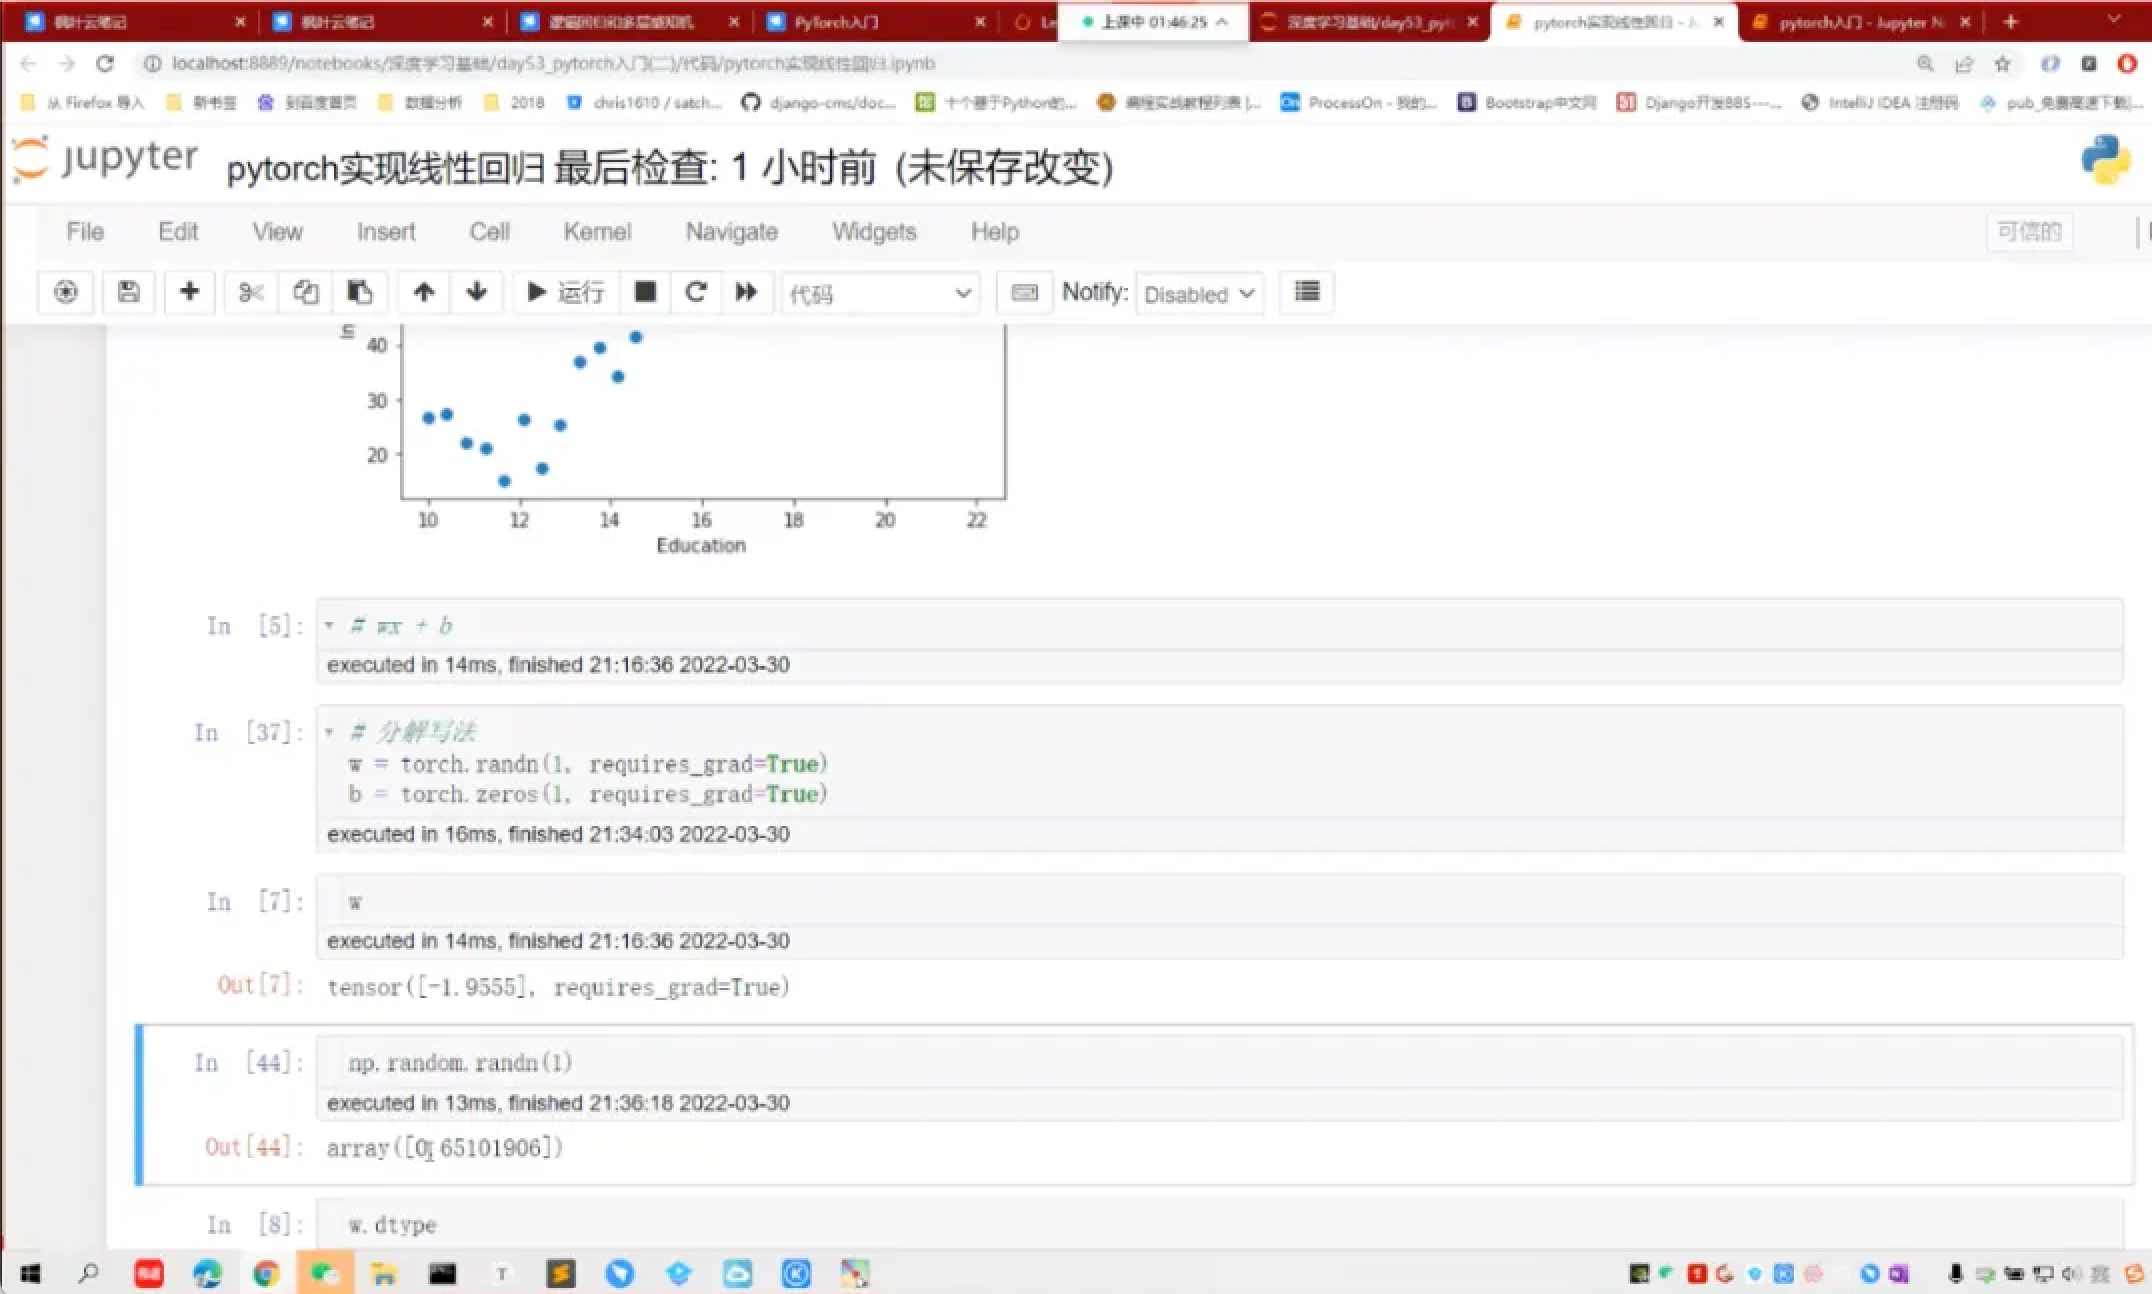Insert a cell below with plus icon

pyautogui.click(x=189, y=292)
